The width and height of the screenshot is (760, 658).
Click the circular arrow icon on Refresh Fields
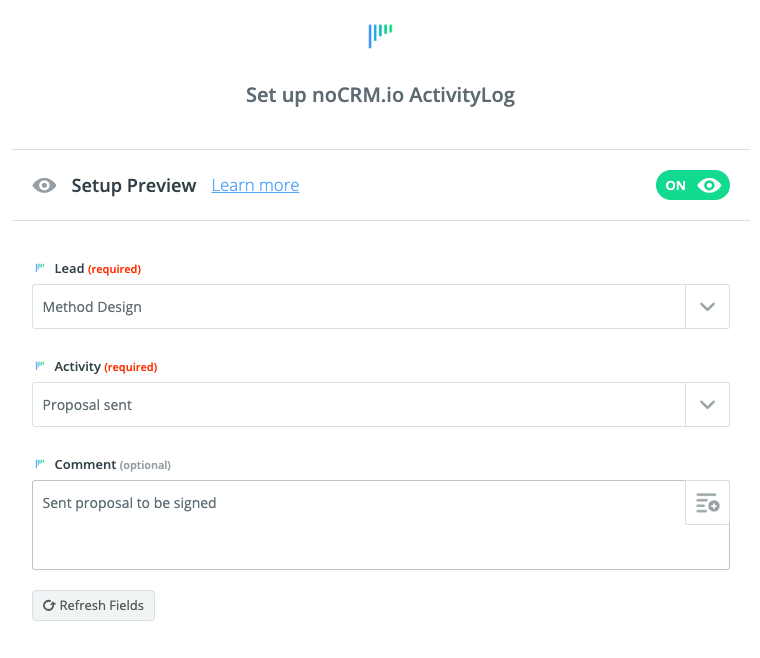click(48, 606)
